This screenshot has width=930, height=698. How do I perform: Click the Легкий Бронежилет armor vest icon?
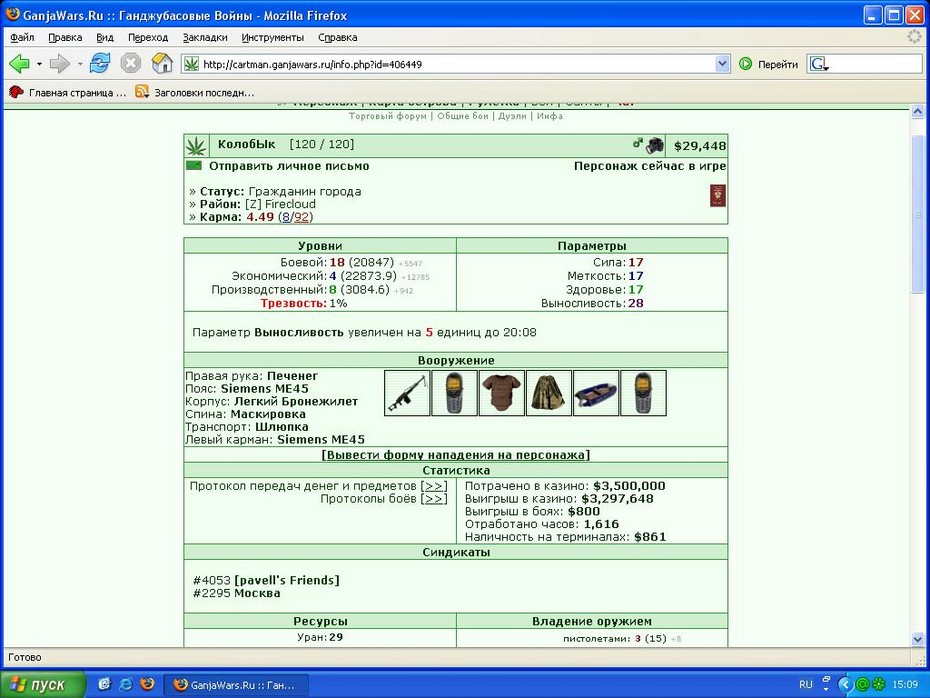point(502,393)
